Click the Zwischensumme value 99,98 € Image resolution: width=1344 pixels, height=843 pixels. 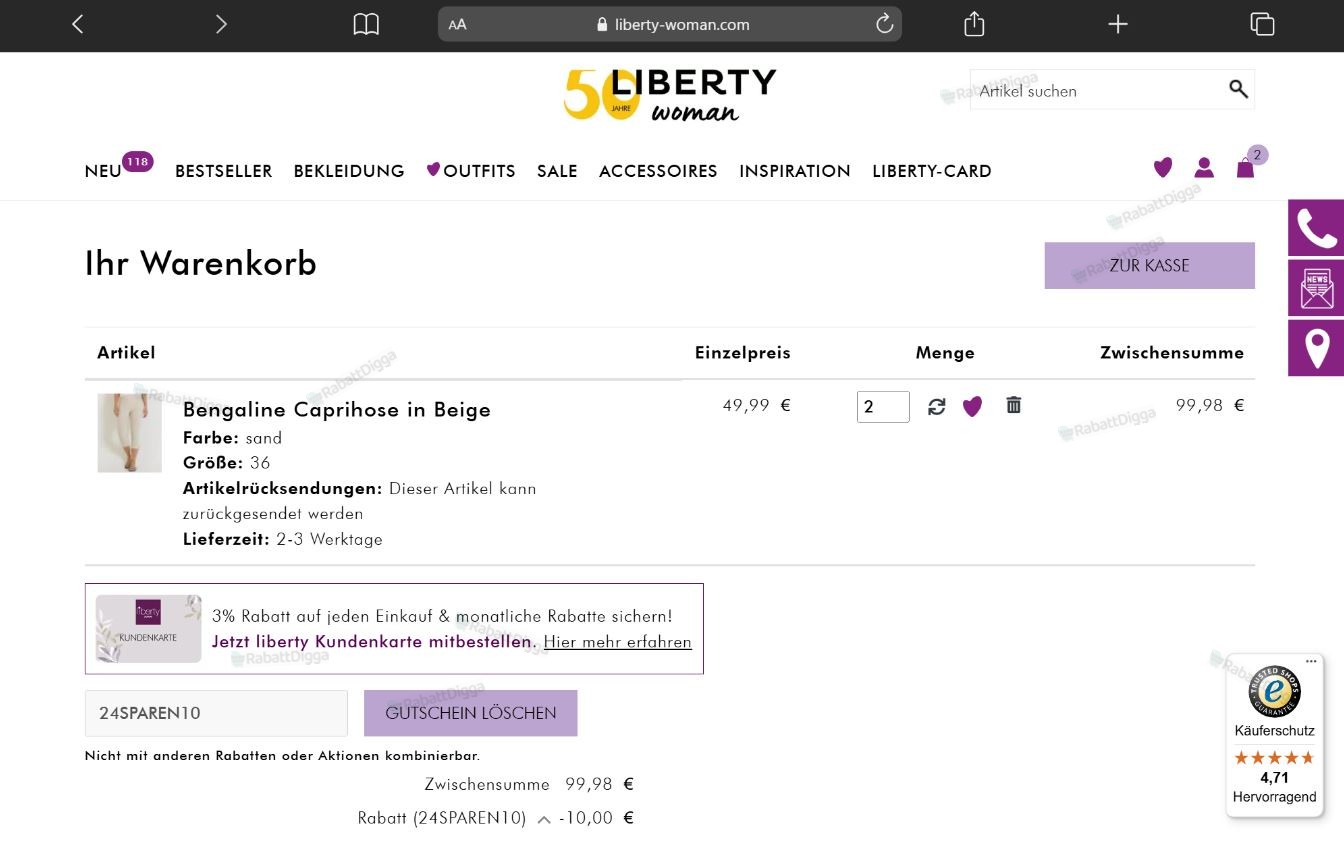point(1210,405)
